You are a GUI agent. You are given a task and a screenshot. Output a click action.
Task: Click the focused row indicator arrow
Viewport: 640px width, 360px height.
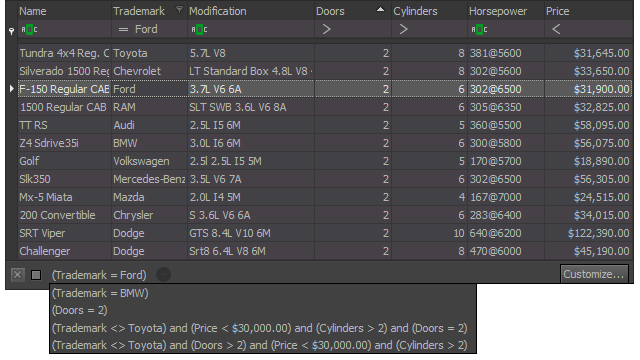pyautogui.click(x=11, y=89)
